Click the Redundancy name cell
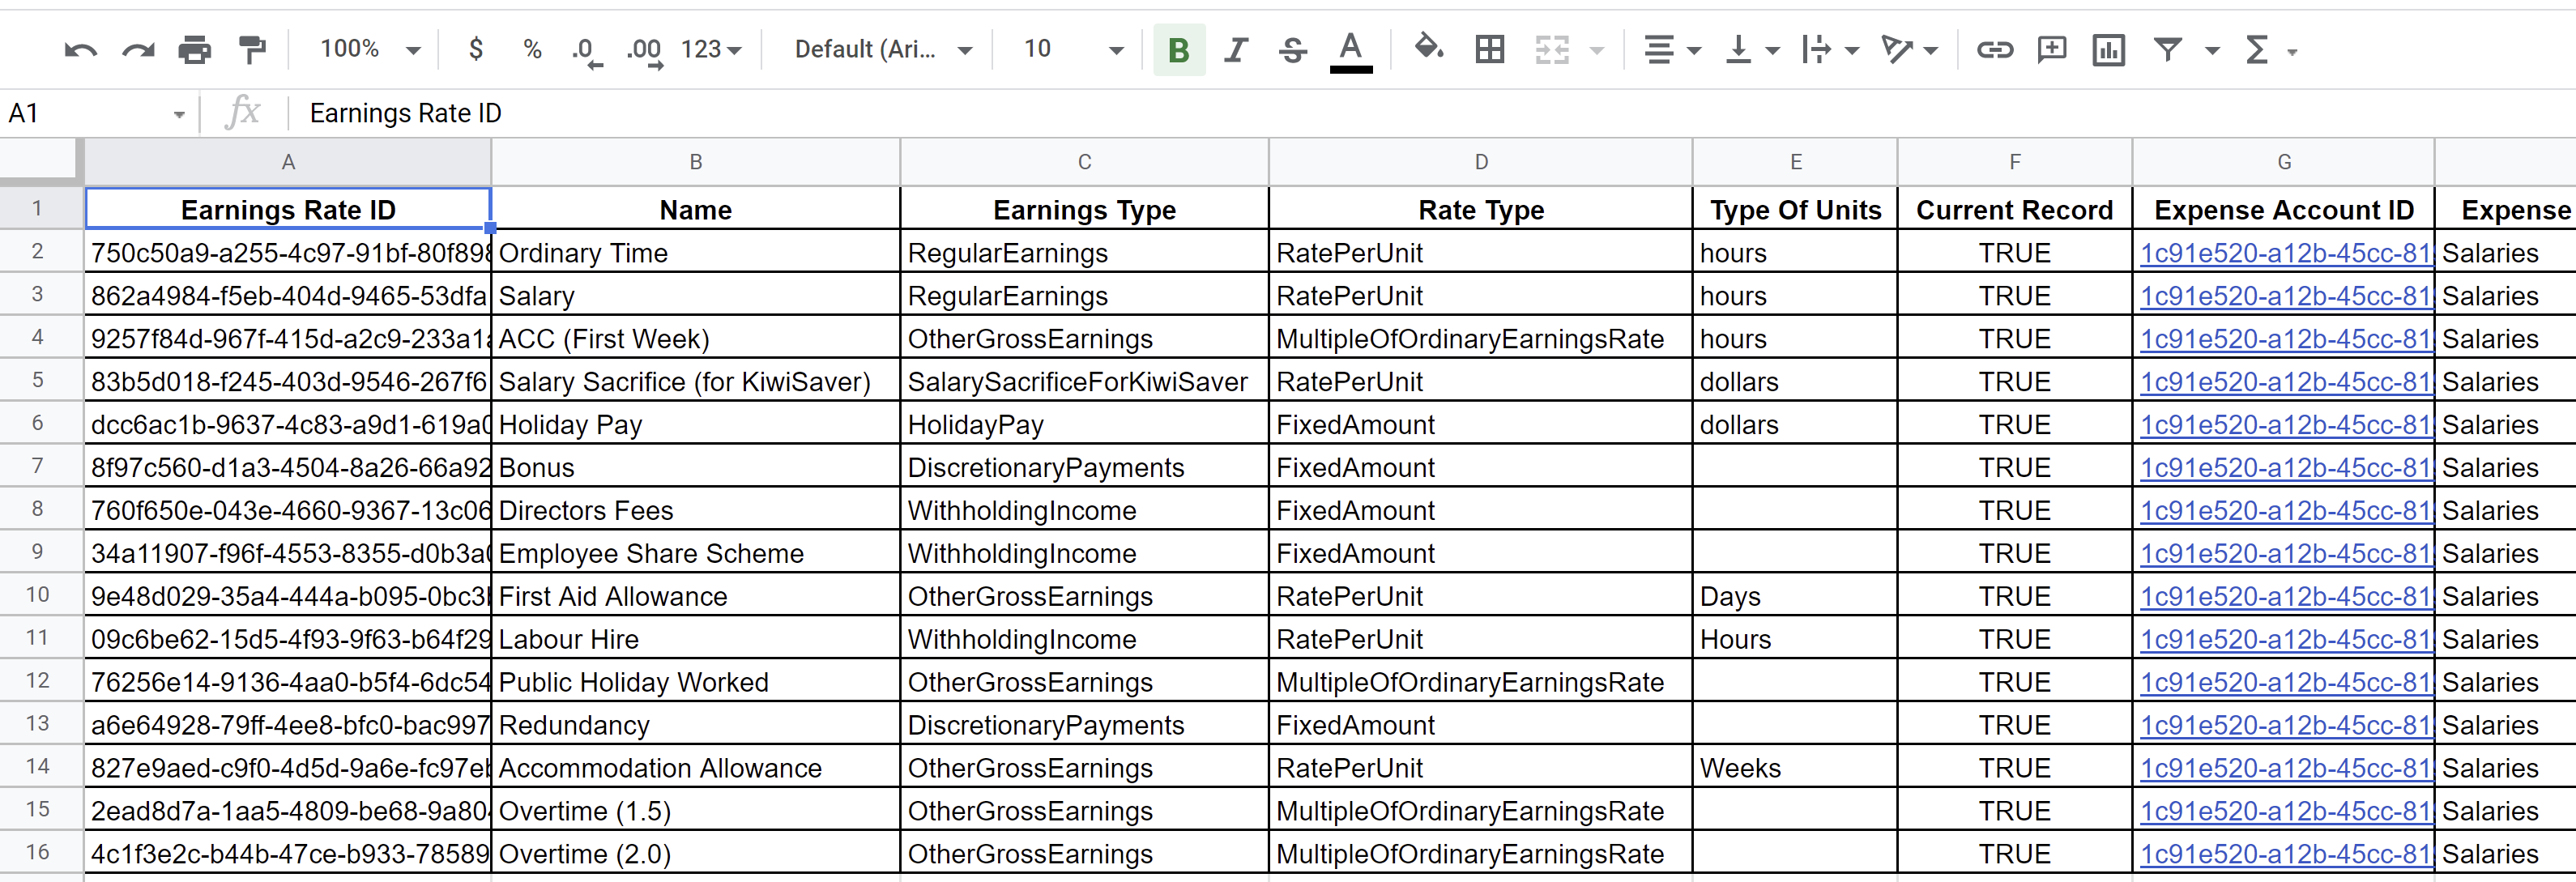The image size is (2576, 882). (x=696, y=725)
